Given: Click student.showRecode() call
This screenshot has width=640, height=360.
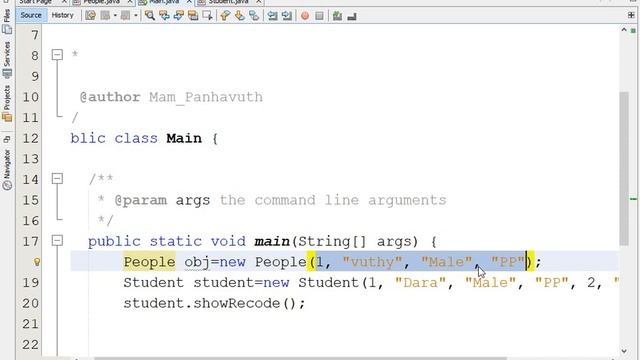Looking at the screenshot, I should [214, 304].
